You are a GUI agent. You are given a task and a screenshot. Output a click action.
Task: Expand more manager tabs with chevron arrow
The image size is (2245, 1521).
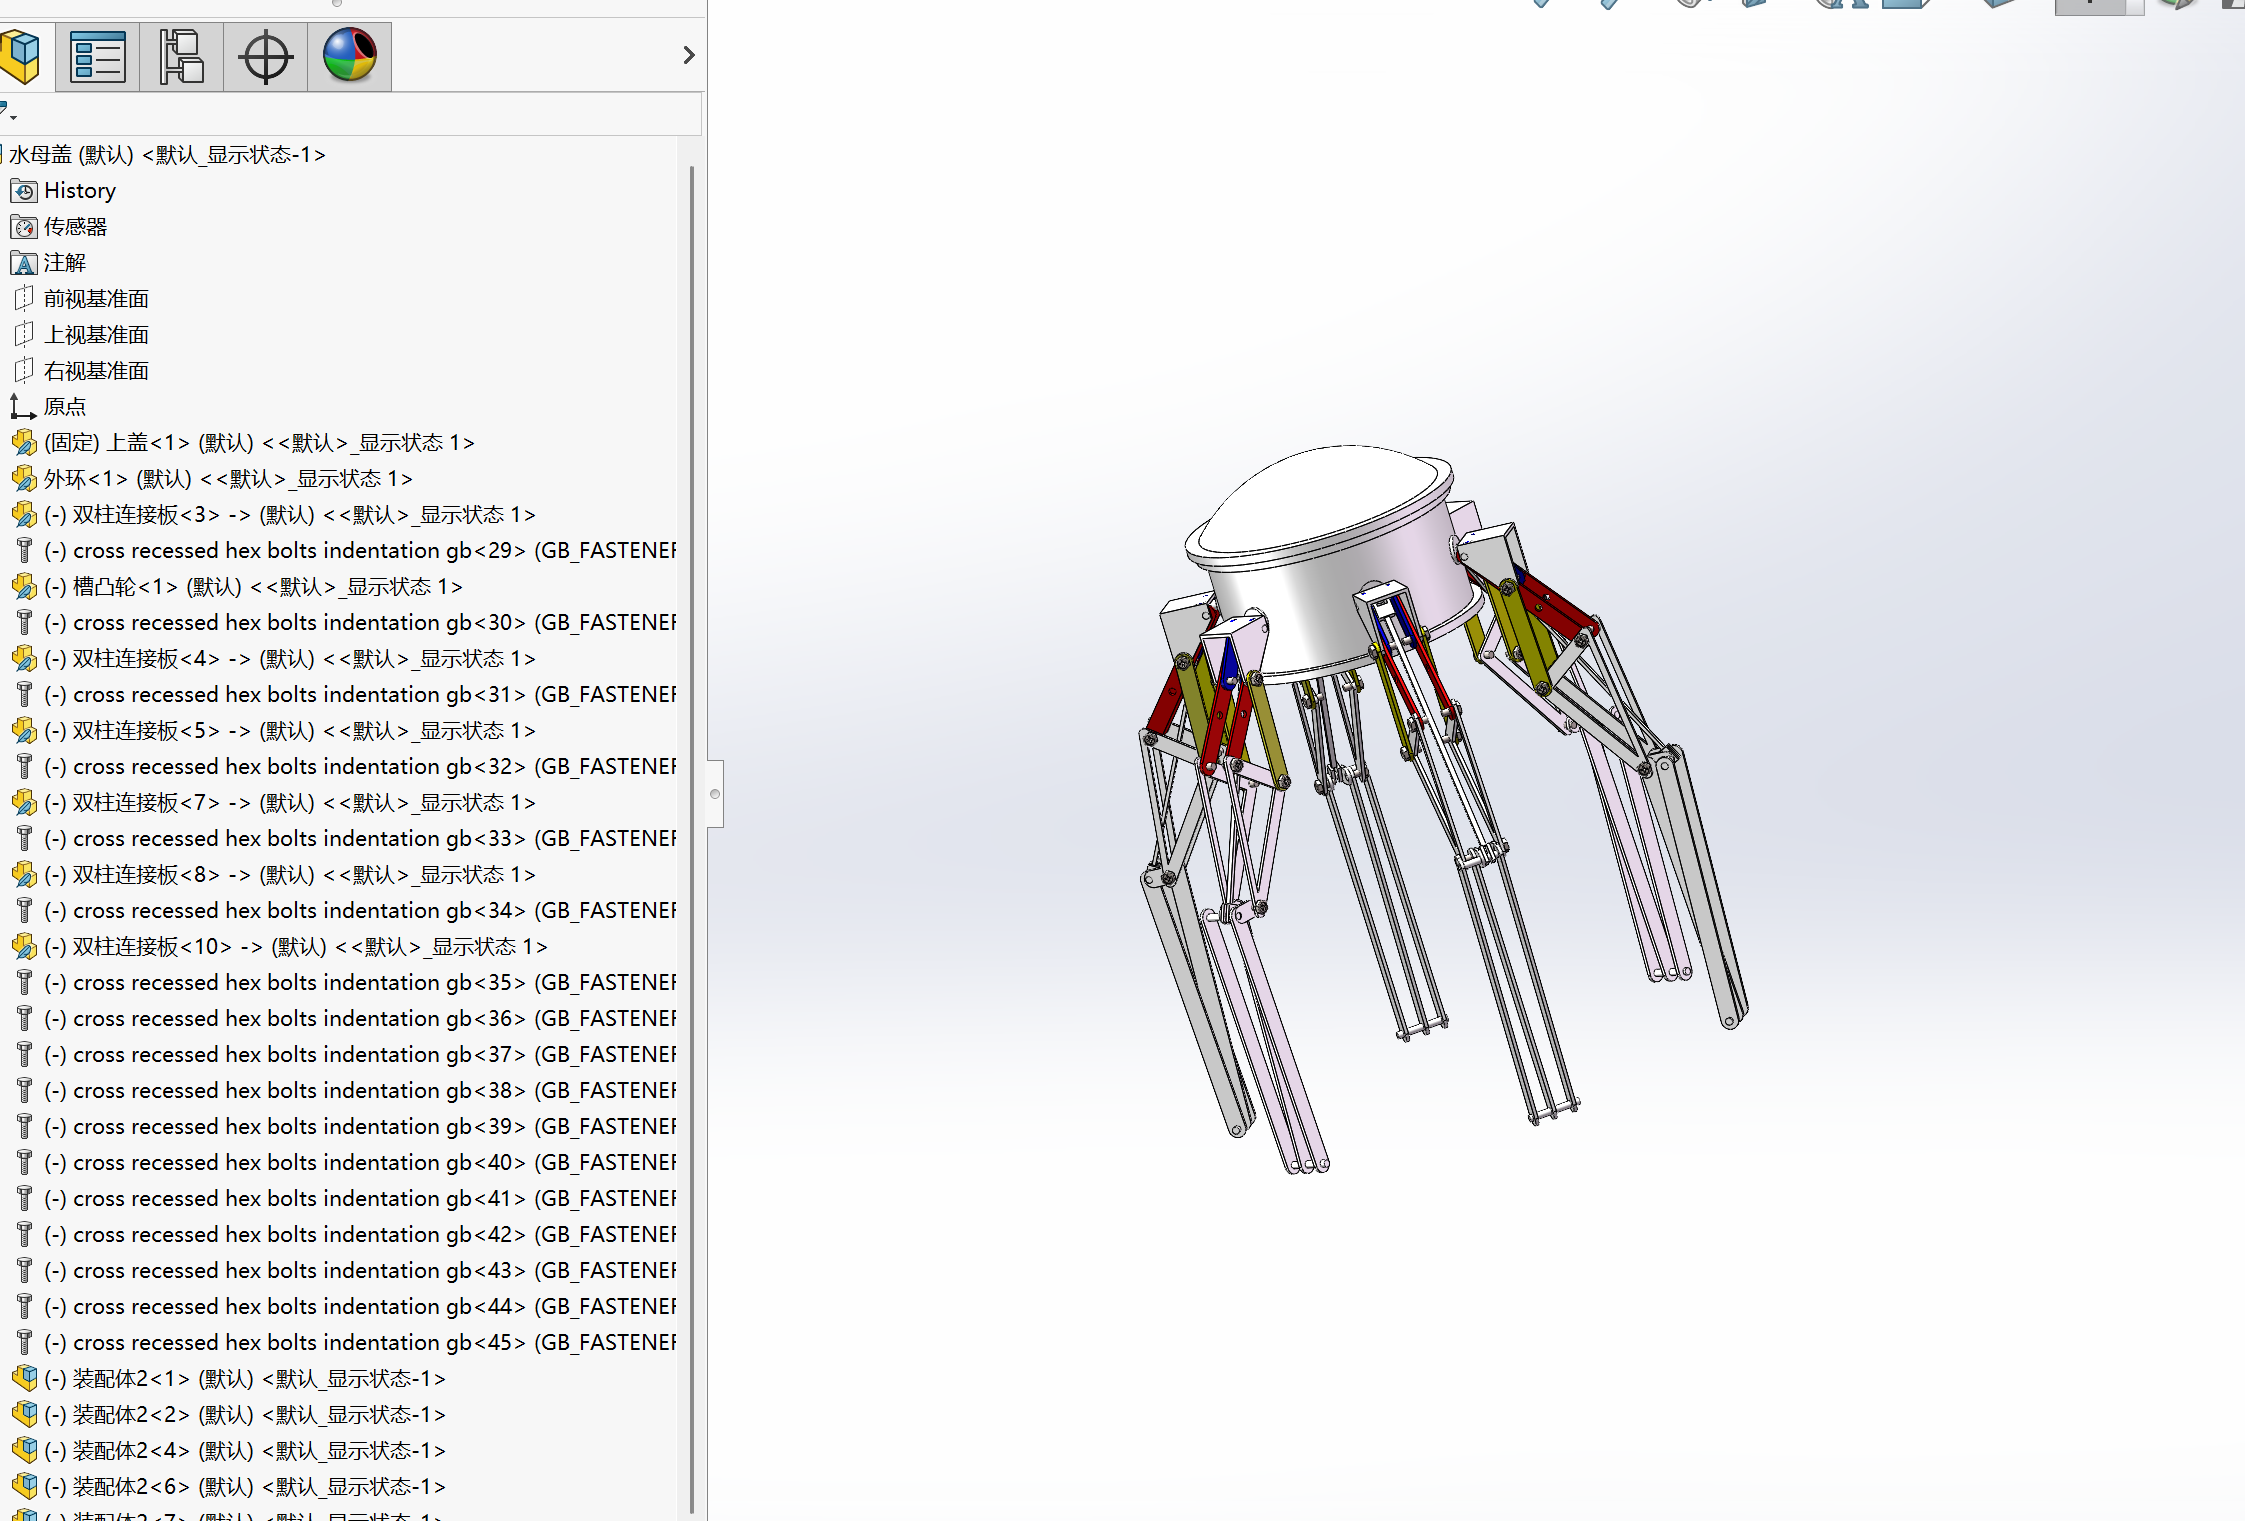tap(688, 55)
